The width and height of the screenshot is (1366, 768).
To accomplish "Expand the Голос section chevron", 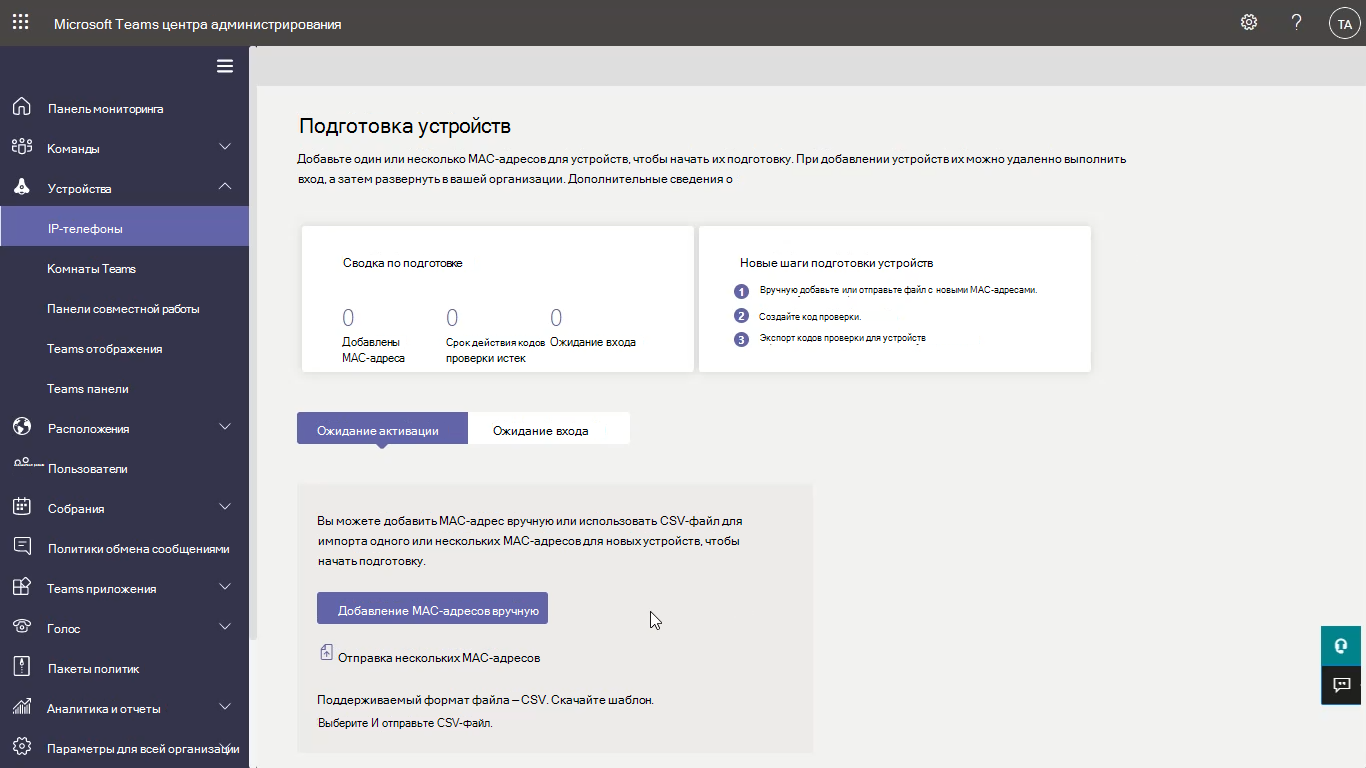I will (x=225, y=627).
